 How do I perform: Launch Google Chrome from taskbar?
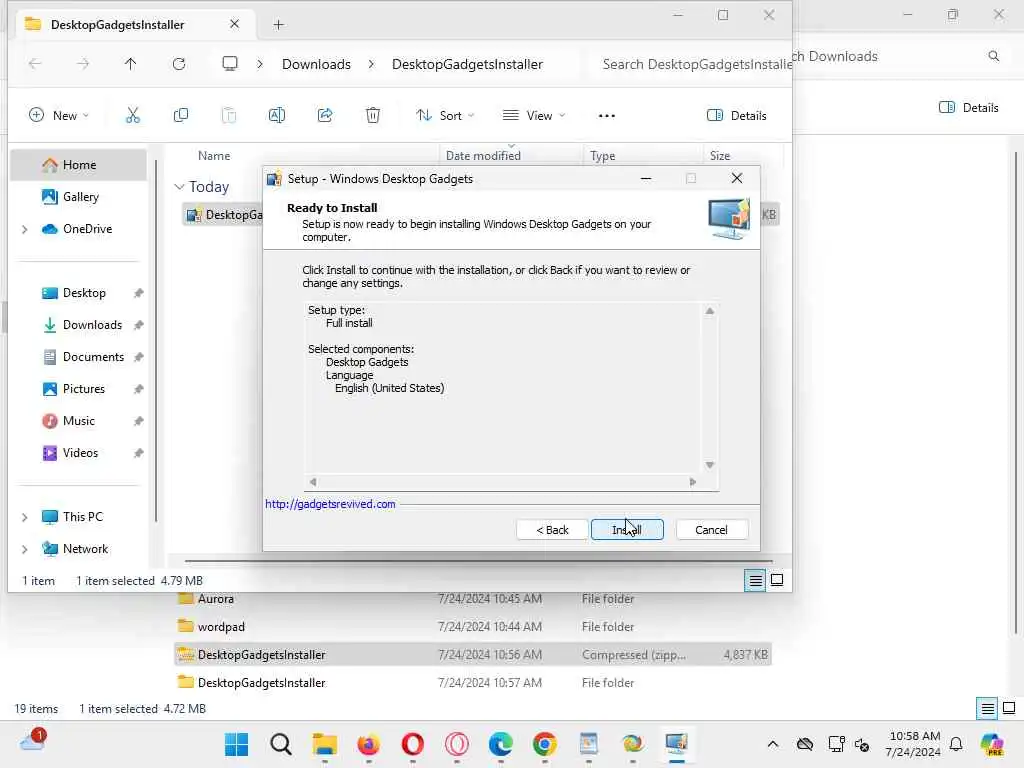(544, 744)
